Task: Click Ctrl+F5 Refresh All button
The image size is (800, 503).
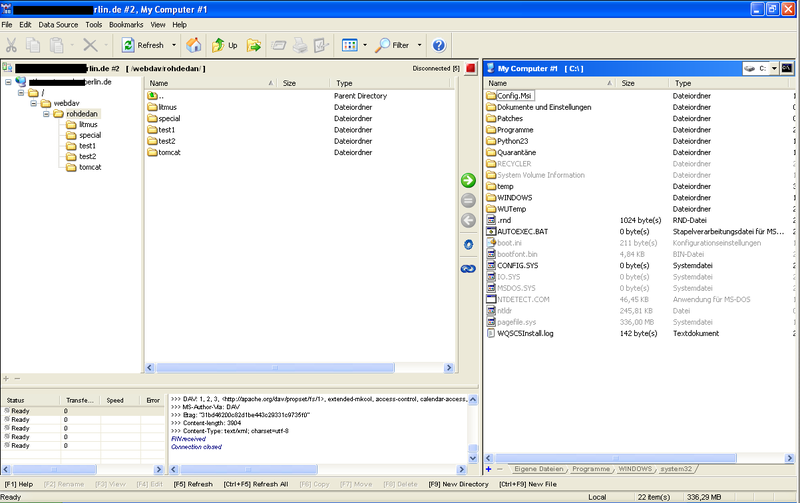Action: point(256,484)
